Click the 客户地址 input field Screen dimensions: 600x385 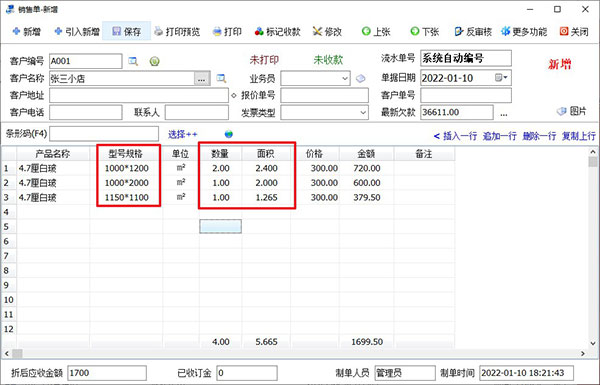pyautogui.click(x=139, y=95)
